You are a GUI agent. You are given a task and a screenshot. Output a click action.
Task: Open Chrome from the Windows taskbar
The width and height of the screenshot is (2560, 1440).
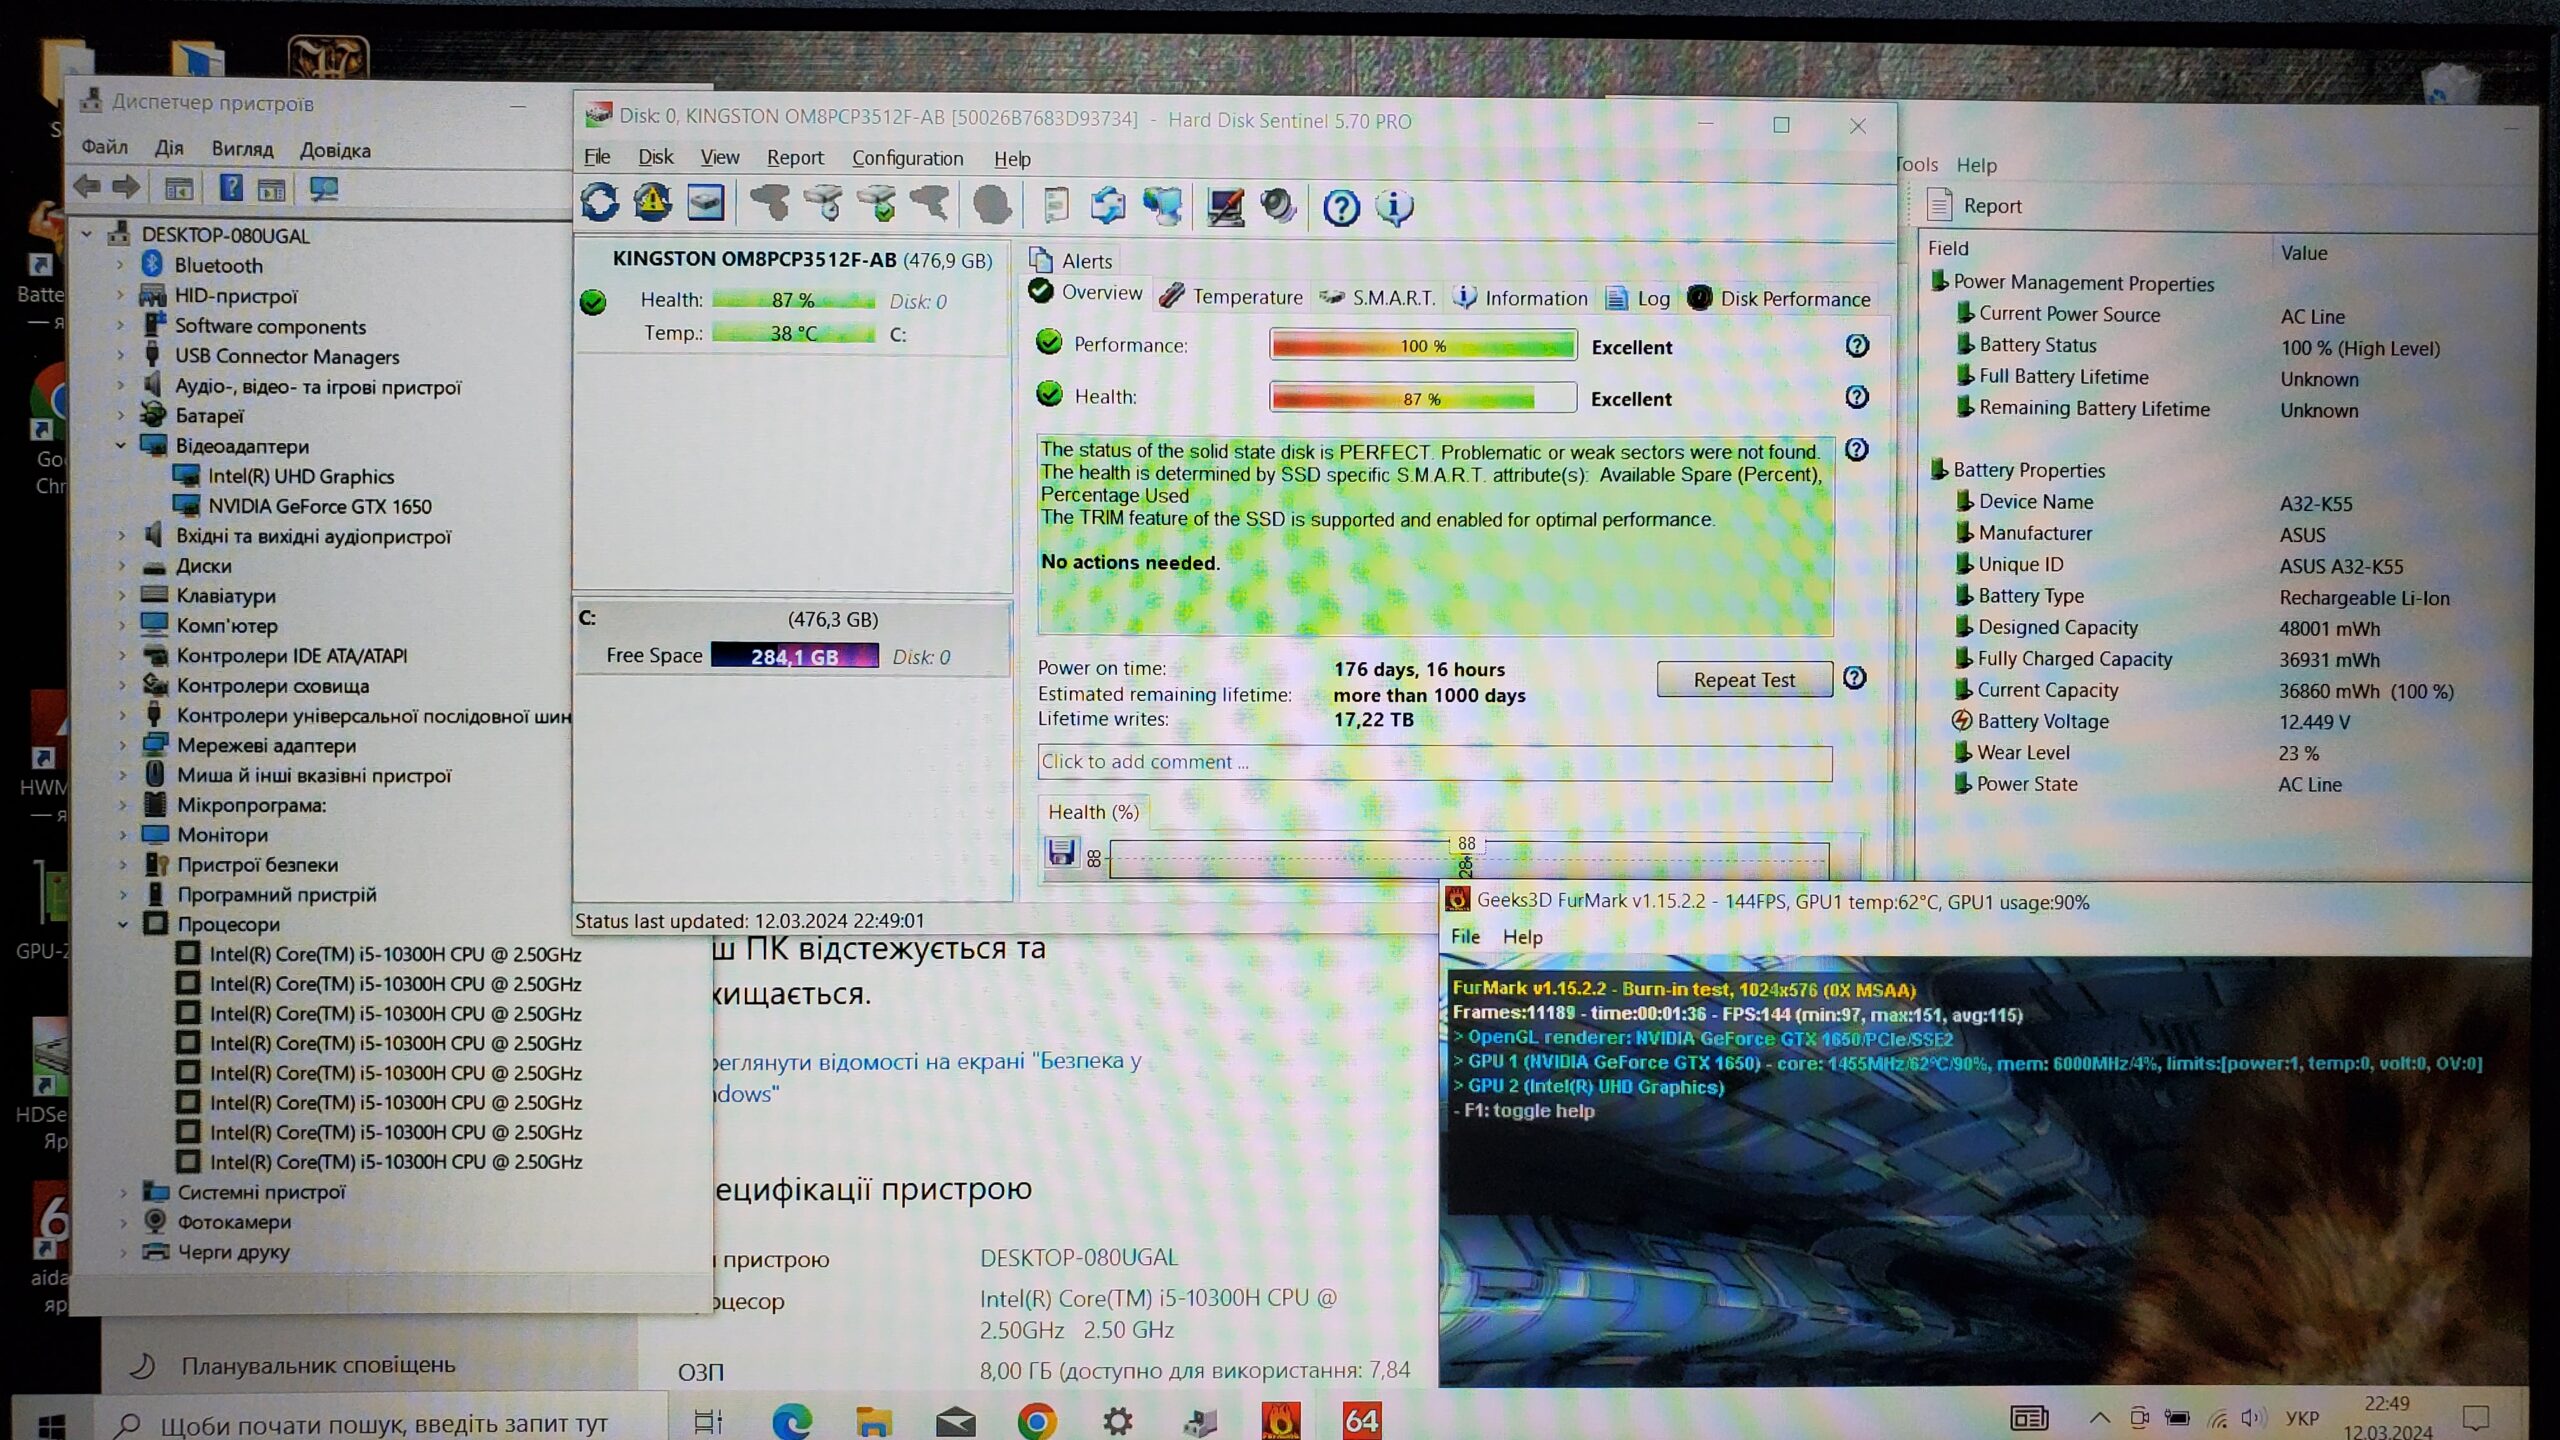pos(1037,1420)
